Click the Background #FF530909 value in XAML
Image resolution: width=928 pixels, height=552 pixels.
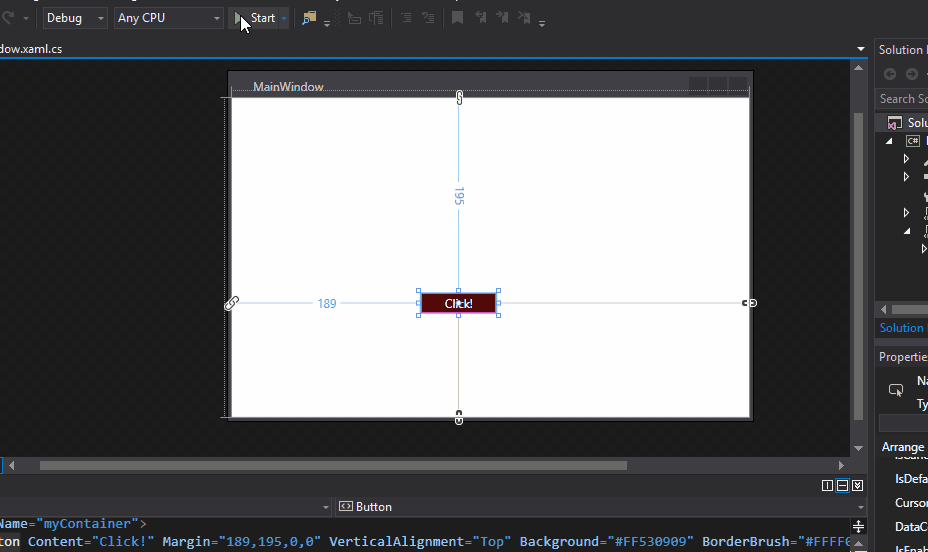(x=650, y=542)
